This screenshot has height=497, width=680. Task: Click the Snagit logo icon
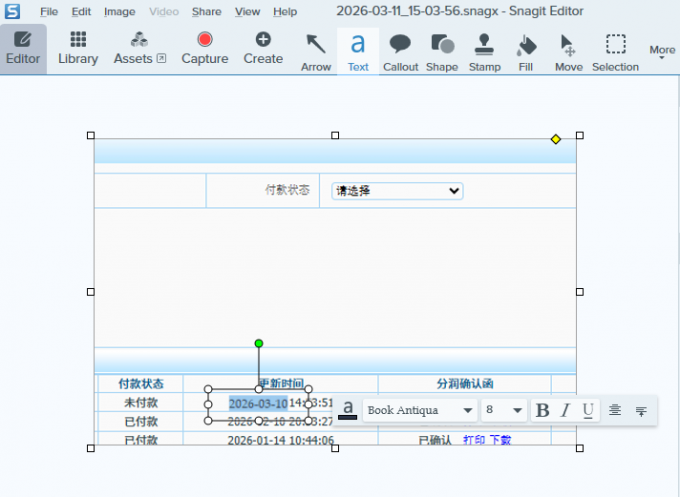(13, 11)
